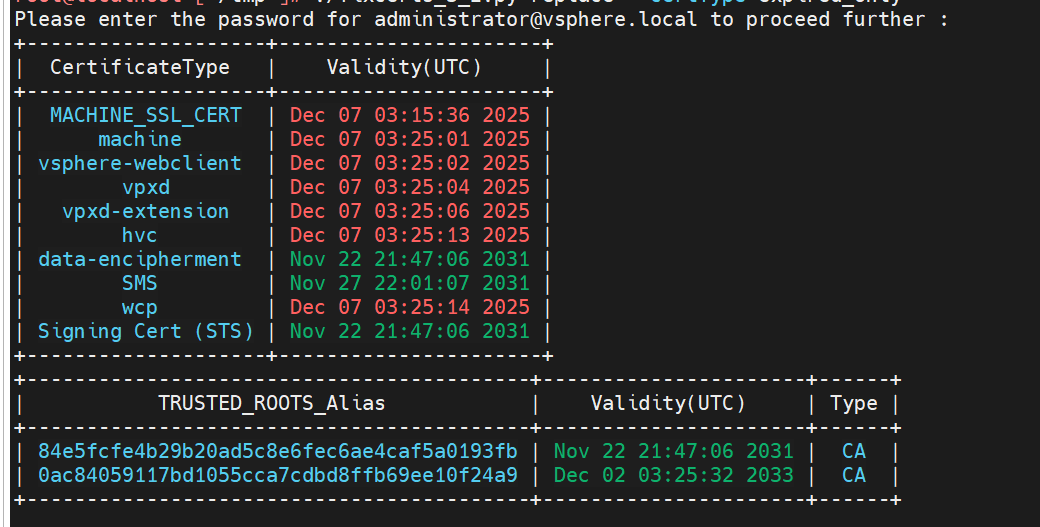Select the hvc certificate name

[x=139, y=235]
